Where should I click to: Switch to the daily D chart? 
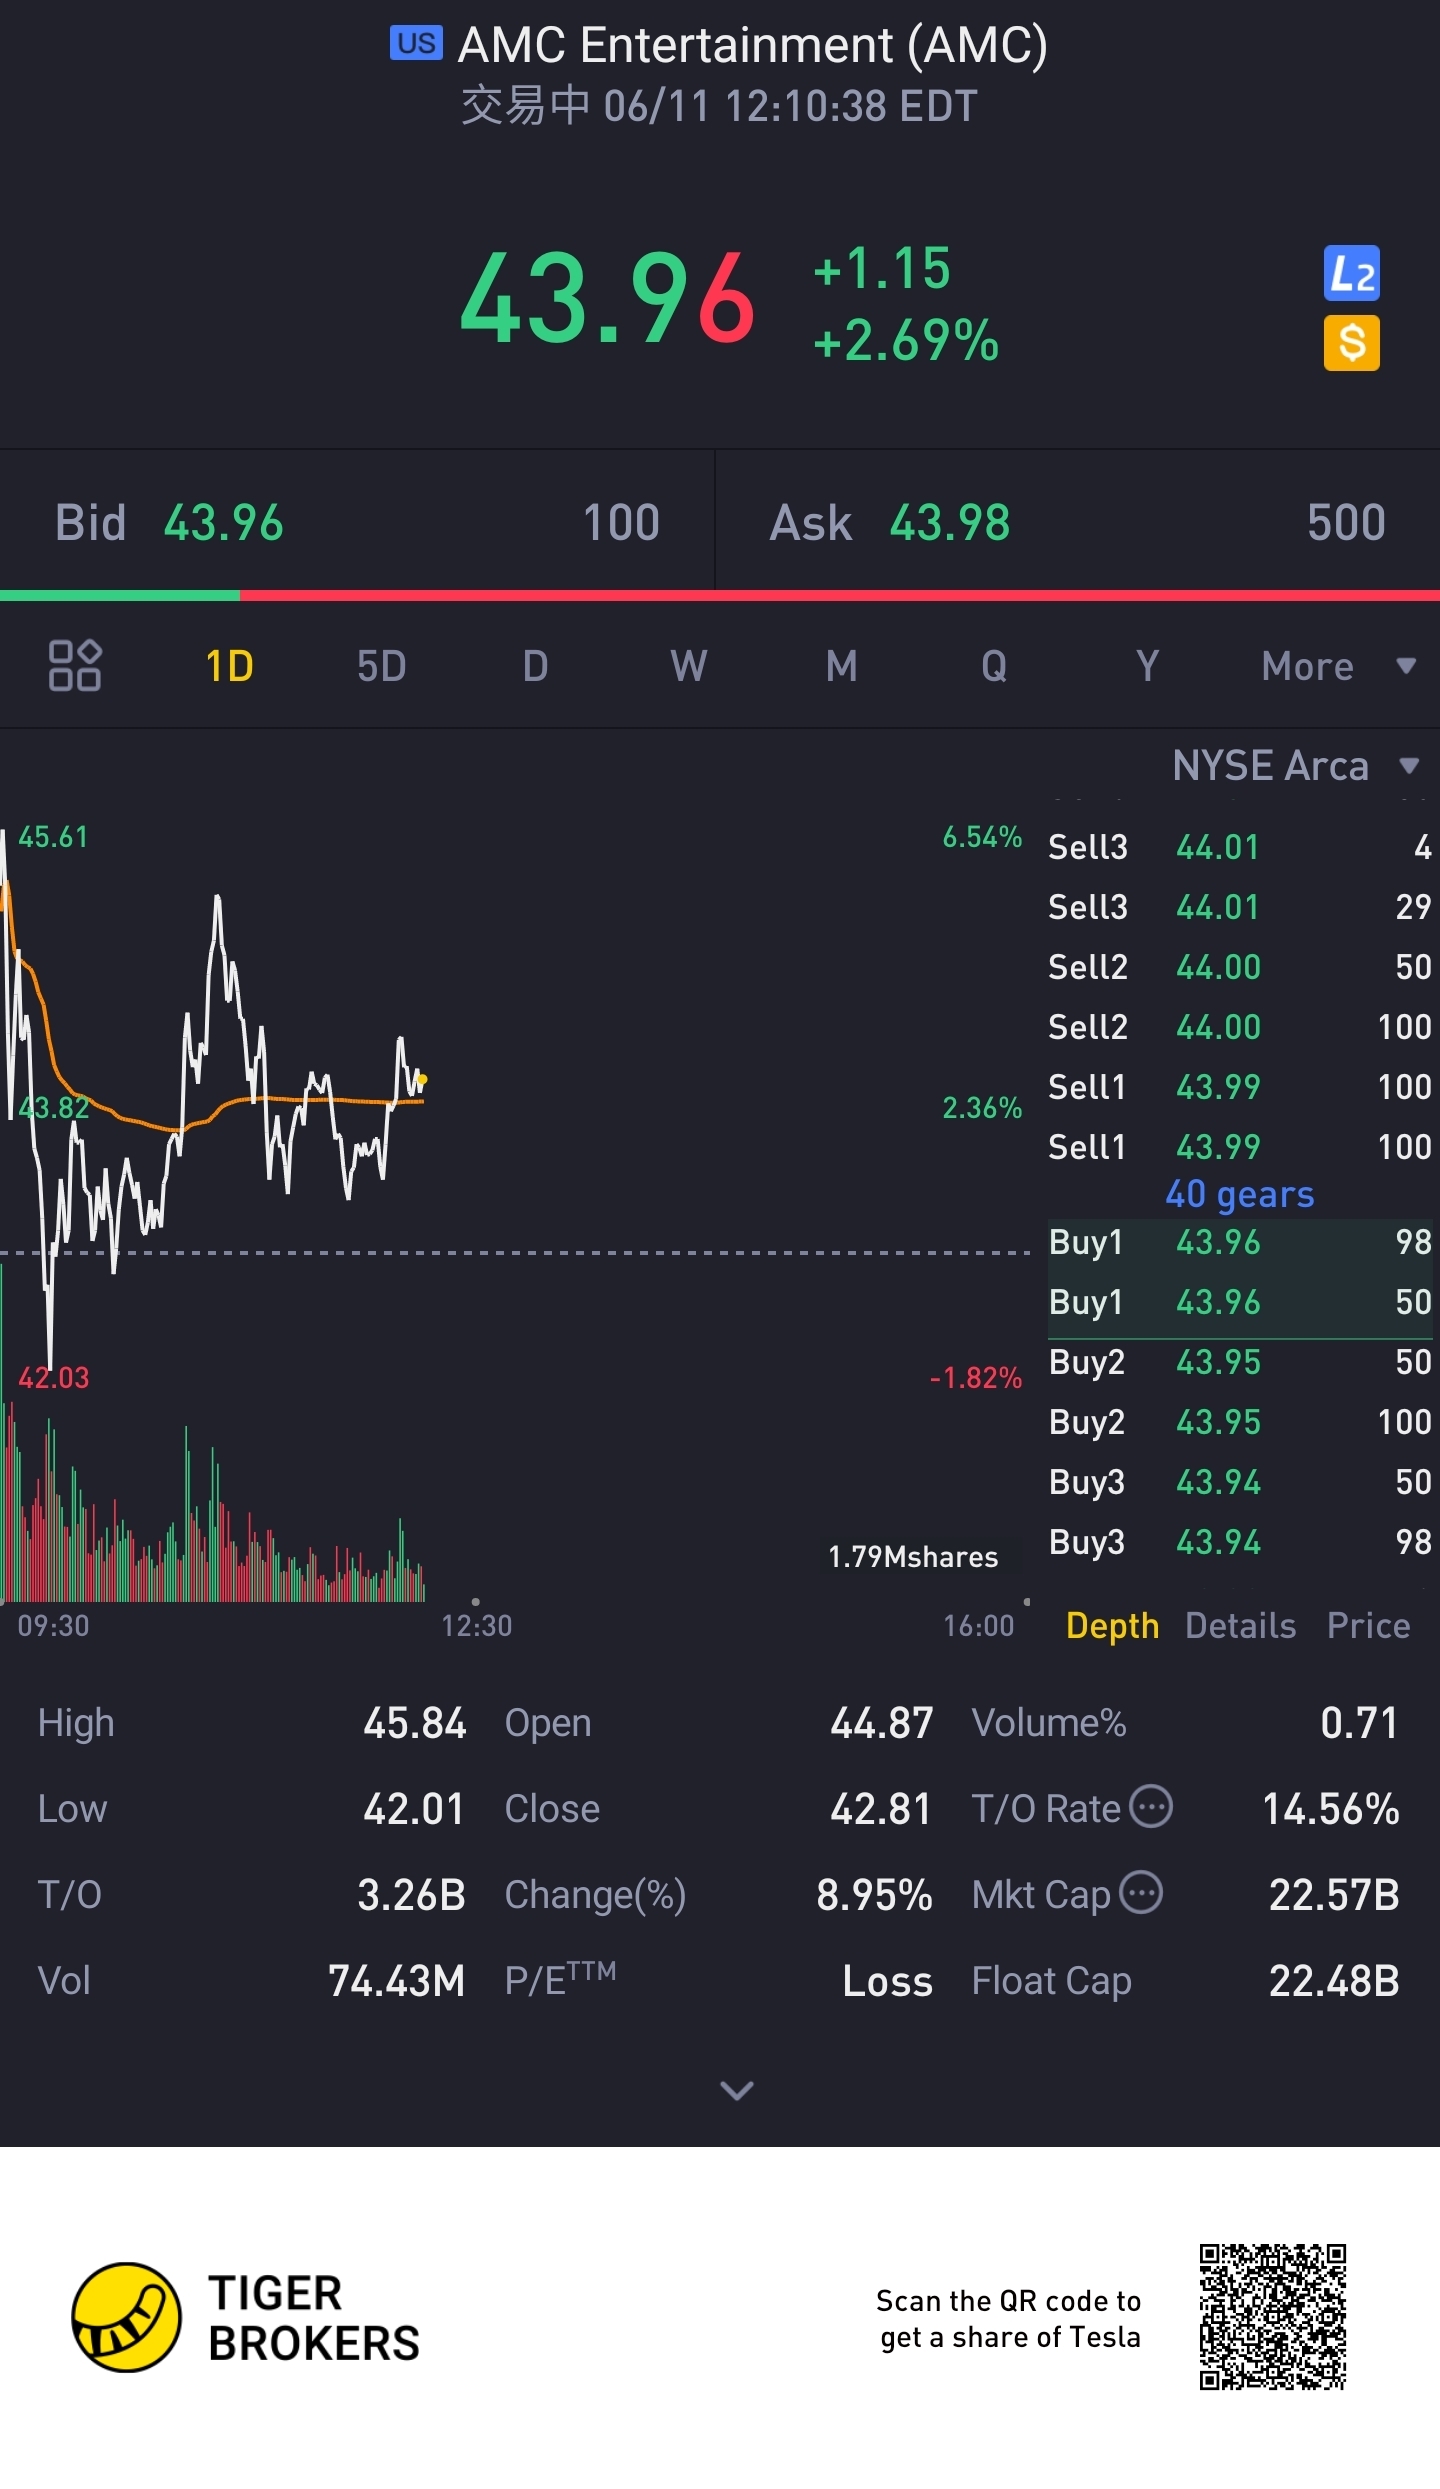coord(535,666)
